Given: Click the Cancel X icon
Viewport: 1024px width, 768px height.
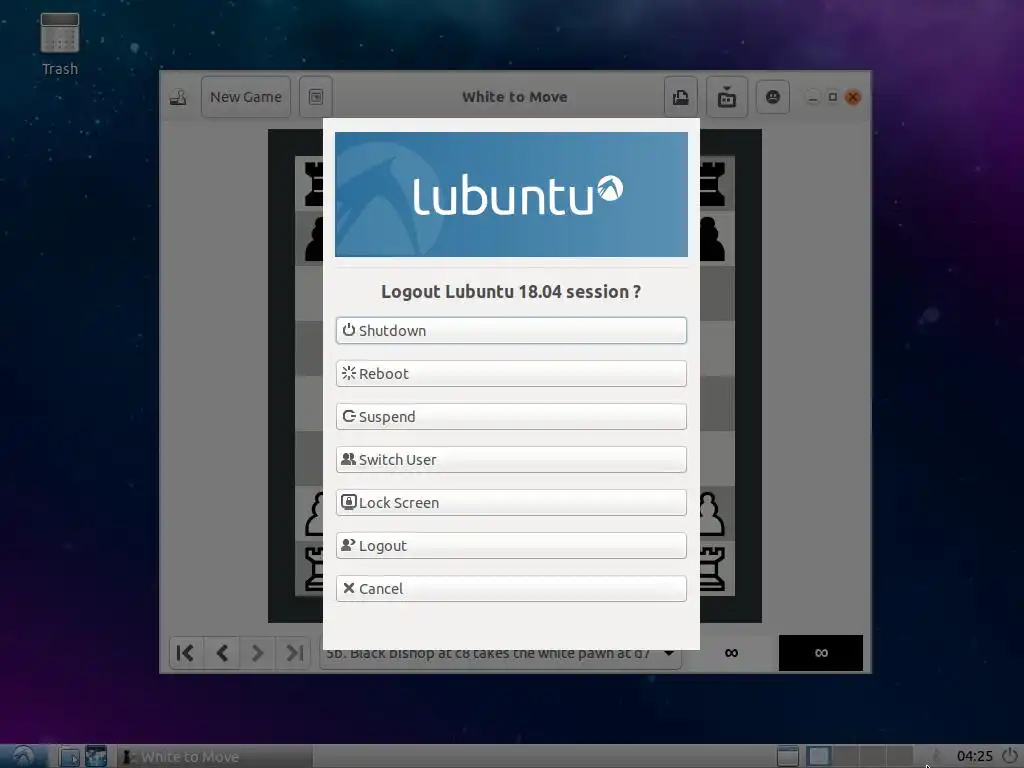Looking at the screenshot, I should (x=349, y=588).
